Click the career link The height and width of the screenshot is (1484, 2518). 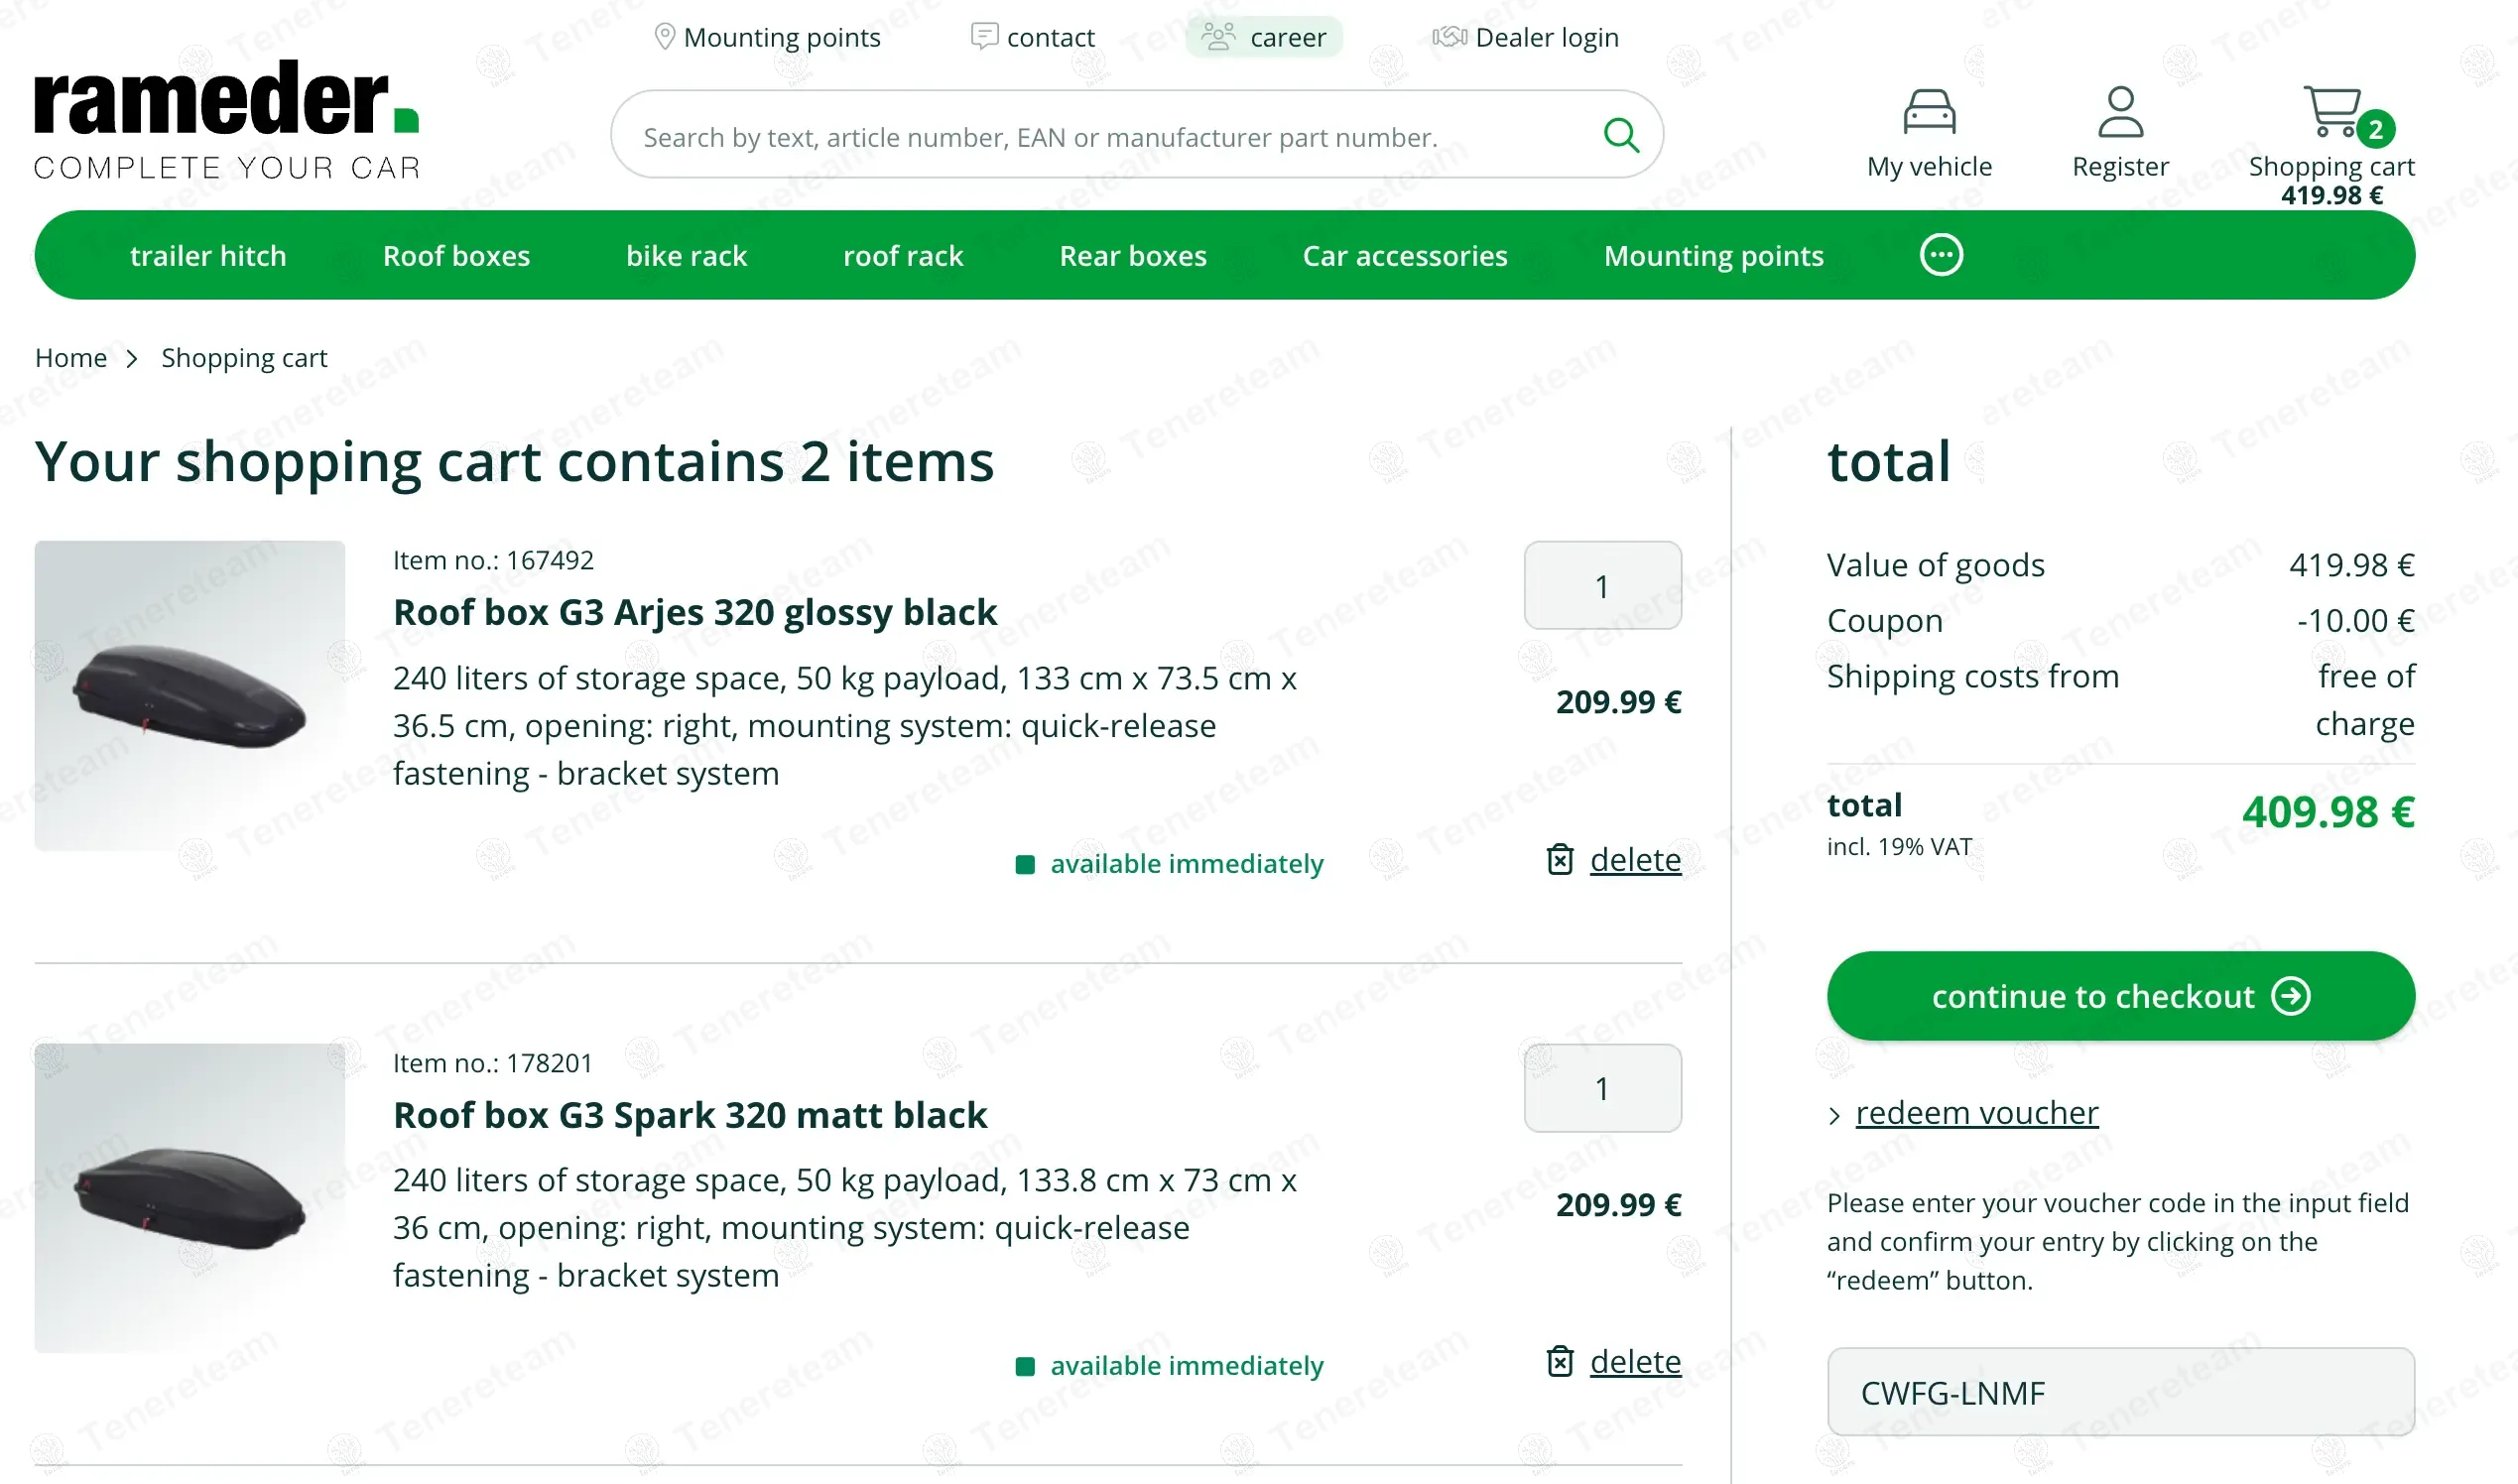point(1287,37)
